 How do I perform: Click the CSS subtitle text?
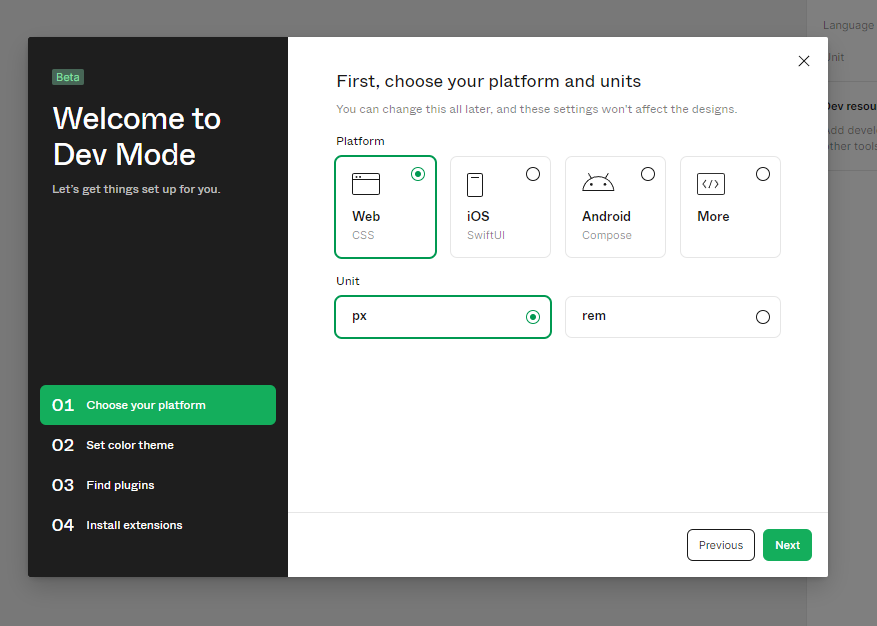point(363,236)
